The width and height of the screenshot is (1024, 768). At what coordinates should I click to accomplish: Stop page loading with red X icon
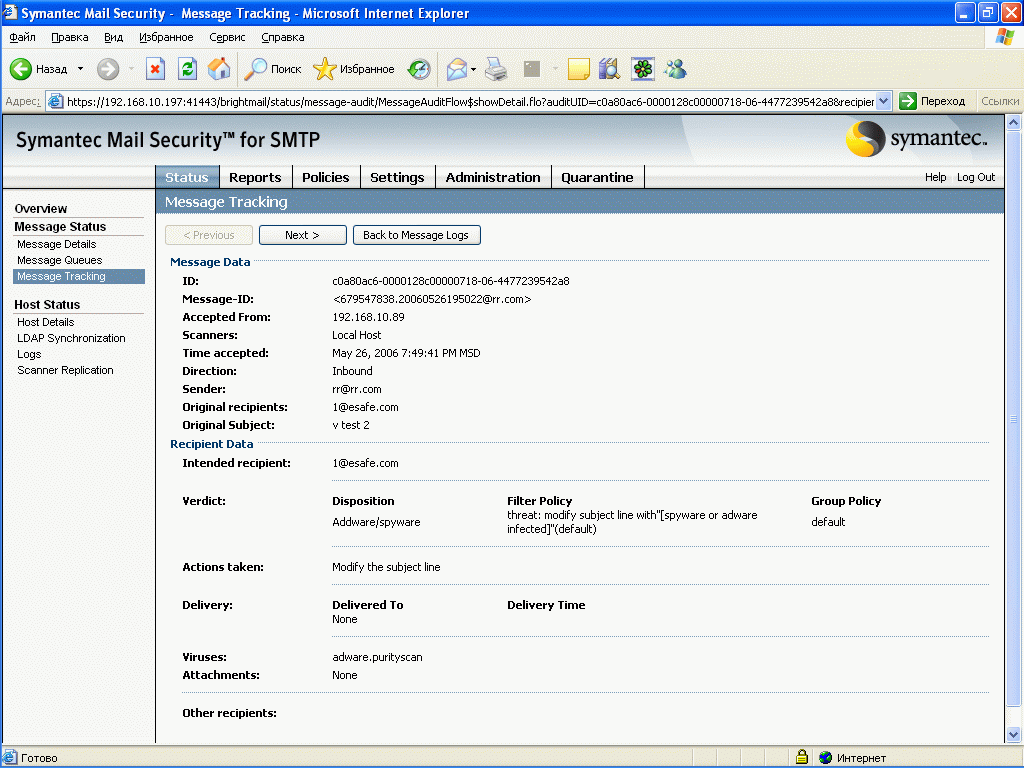pos(155,69)
